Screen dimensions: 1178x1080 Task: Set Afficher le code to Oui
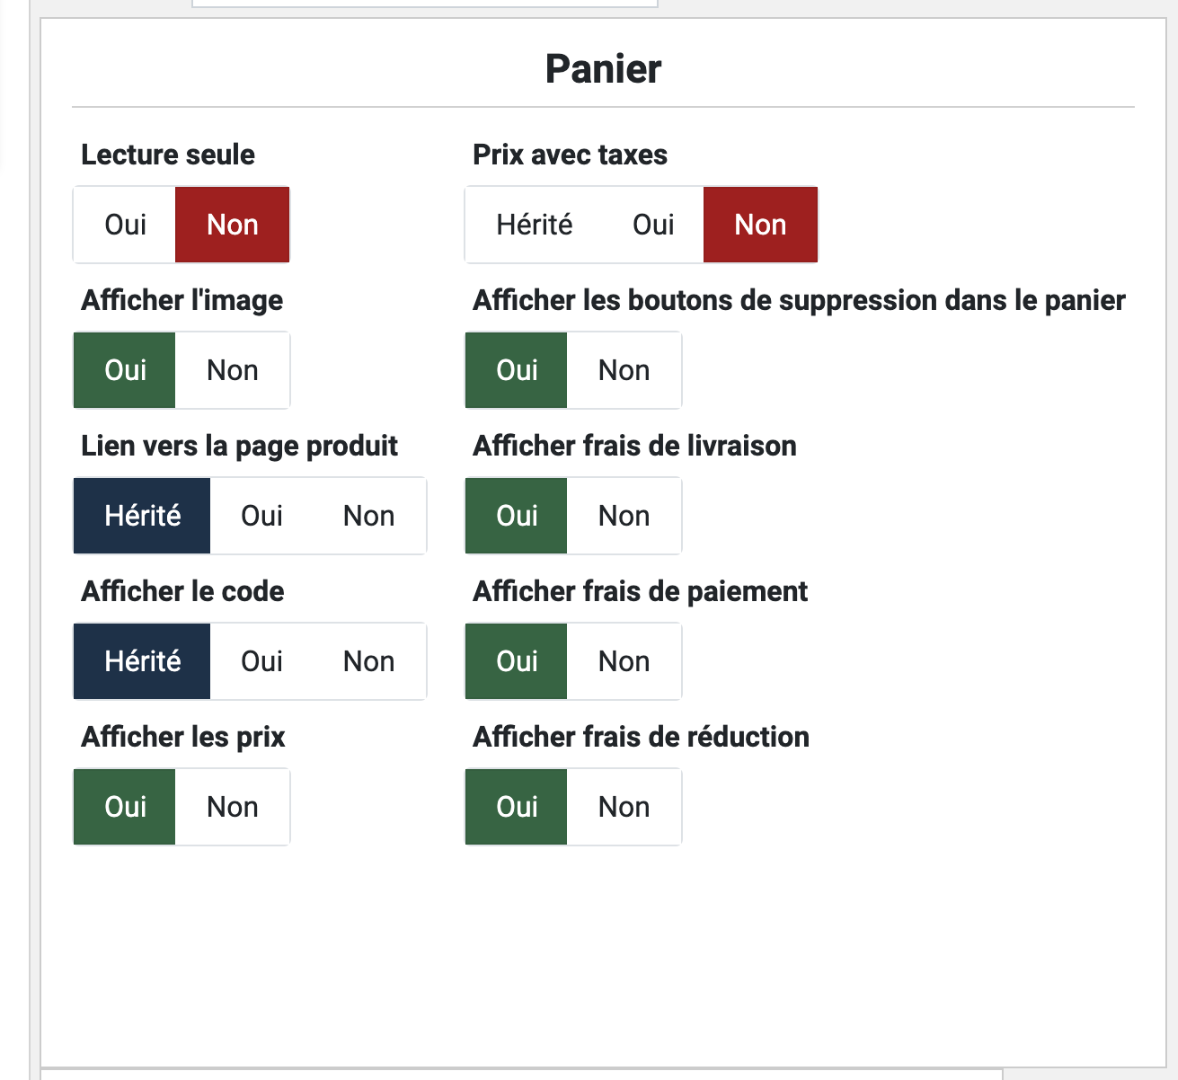point(261,662)
